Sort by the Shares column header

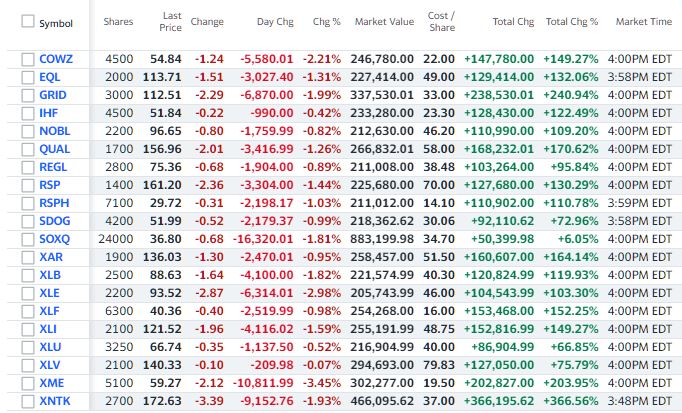point(118,22)
